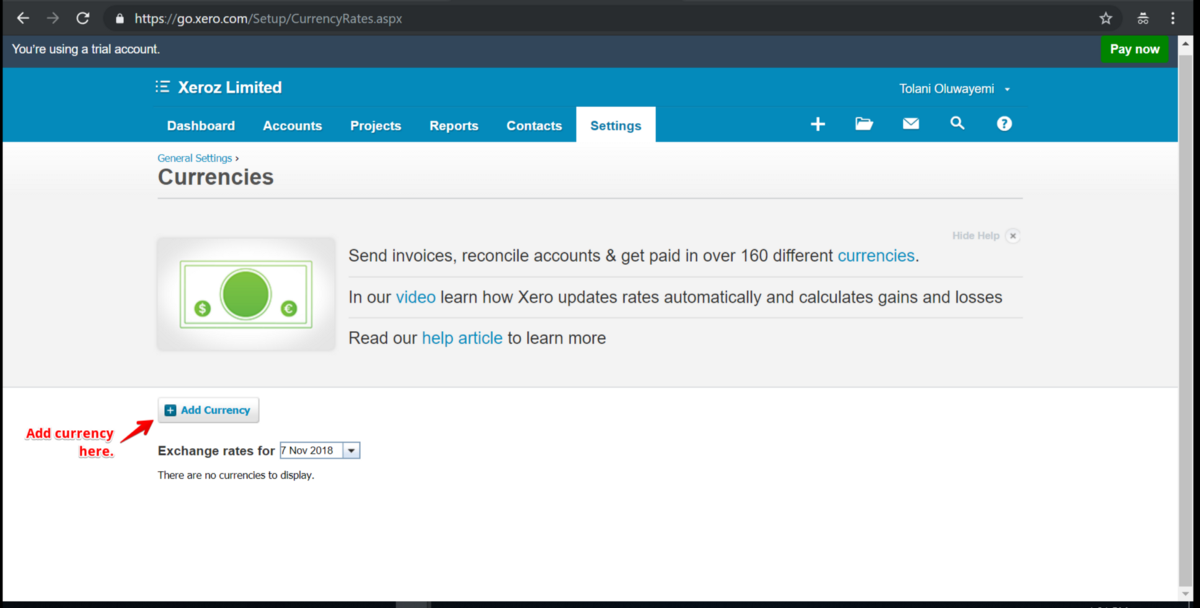Screen dimensions: 1200x608
Task: Close the help panel with X icon
Action: [x=1013, y=236]
